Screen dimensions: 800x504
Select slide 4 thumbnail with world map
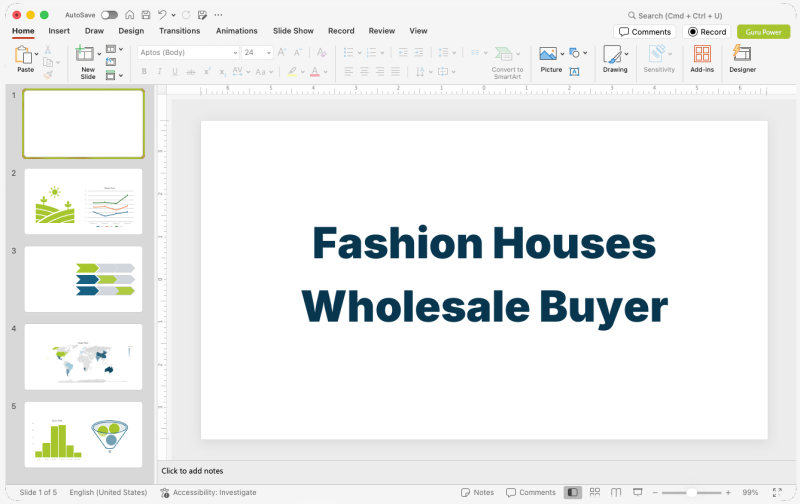point(83,357)
